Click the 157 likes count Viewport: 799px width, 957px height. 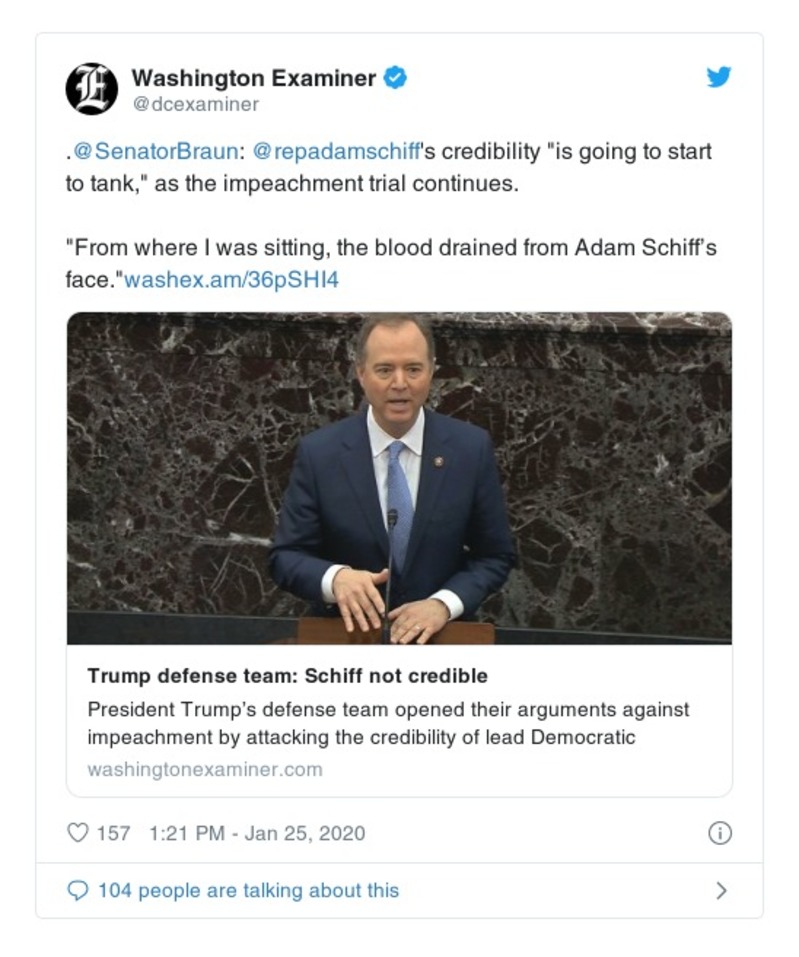pyautogui.click(x=113, y=833)
